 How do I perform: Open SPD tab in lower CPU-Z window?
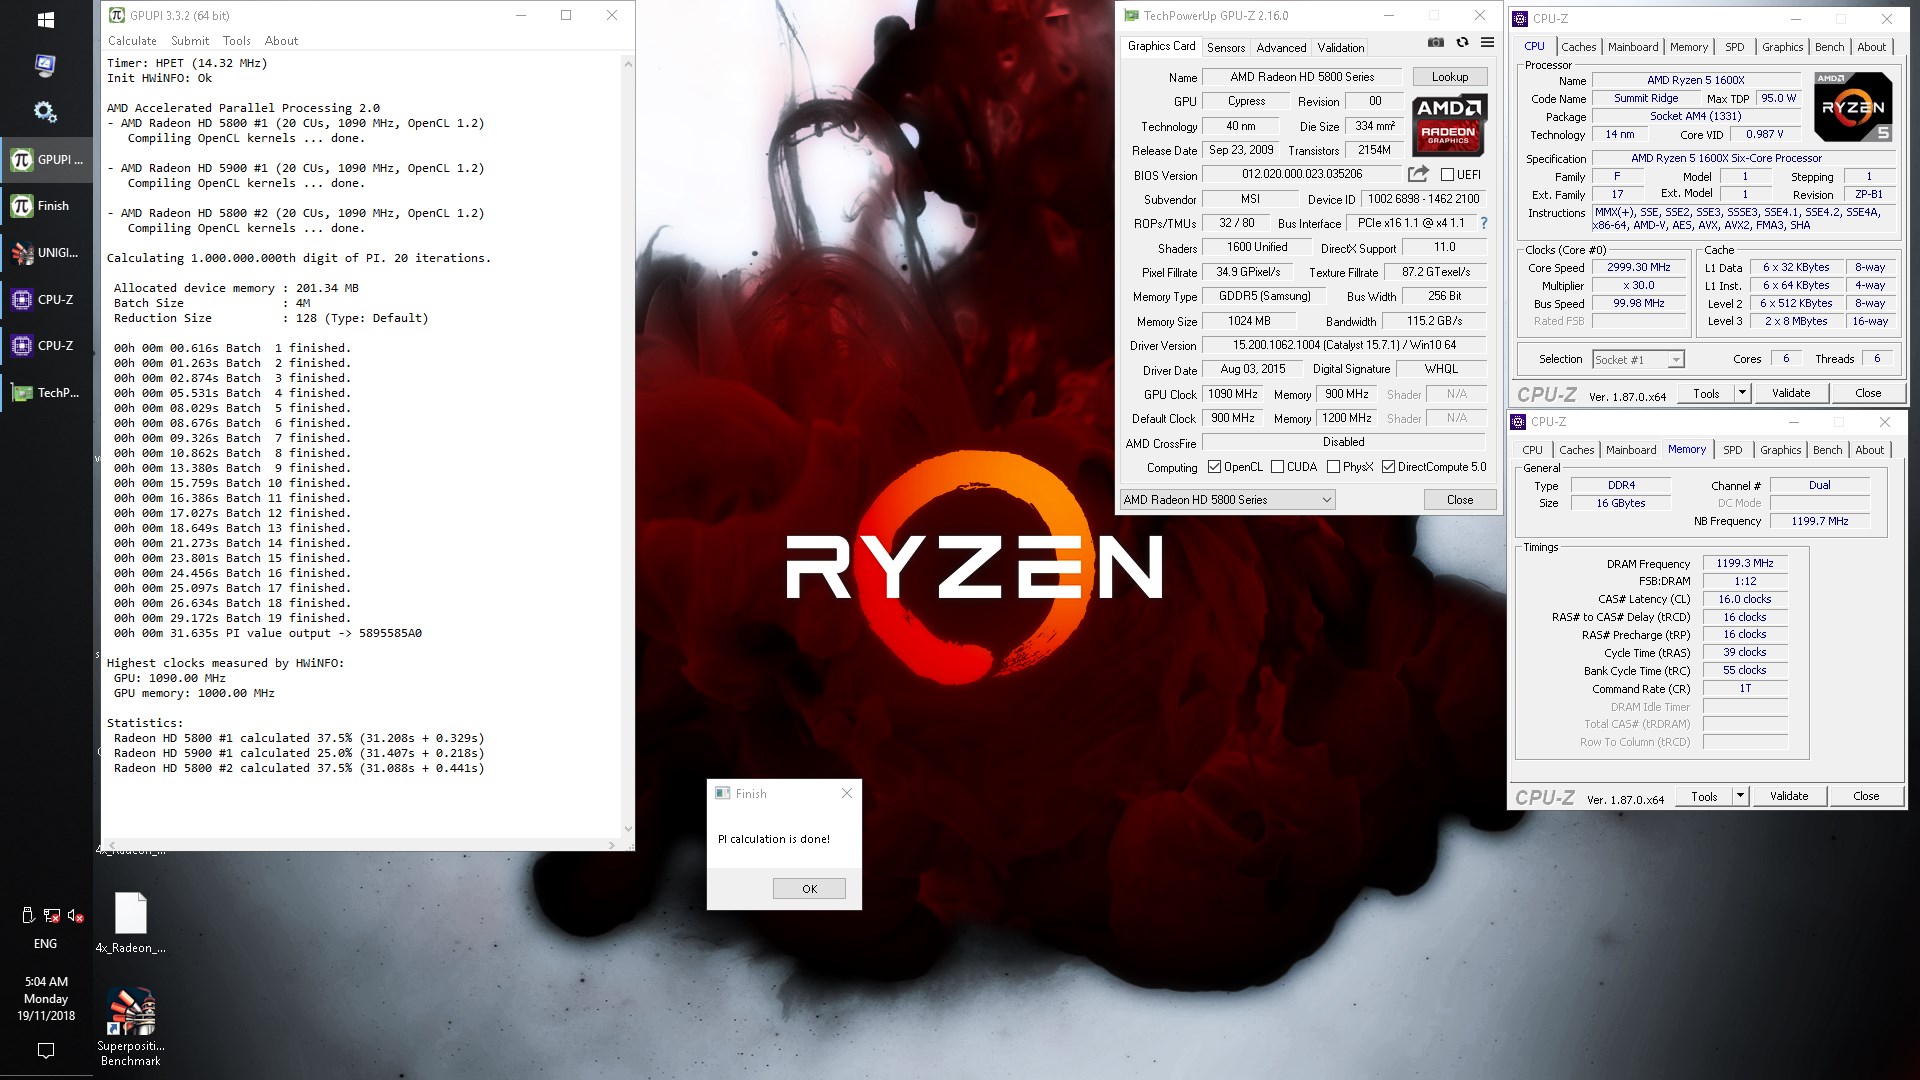pyautogui.click(x=1733, y=450)
